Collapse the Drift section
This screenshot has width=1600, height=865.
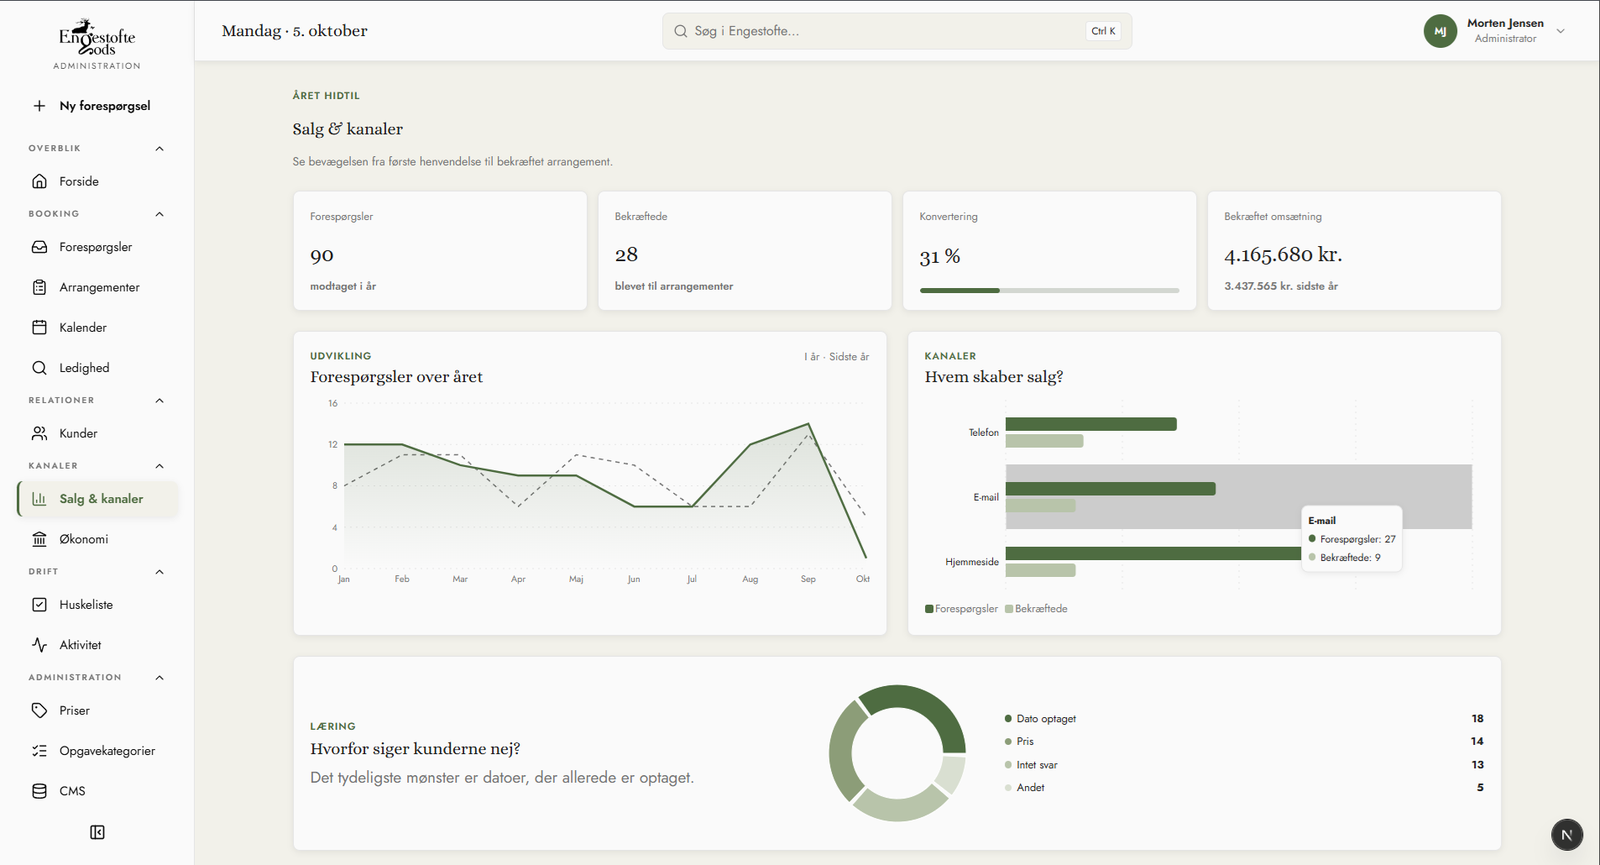pyautogui.click(x=159, y=572)
